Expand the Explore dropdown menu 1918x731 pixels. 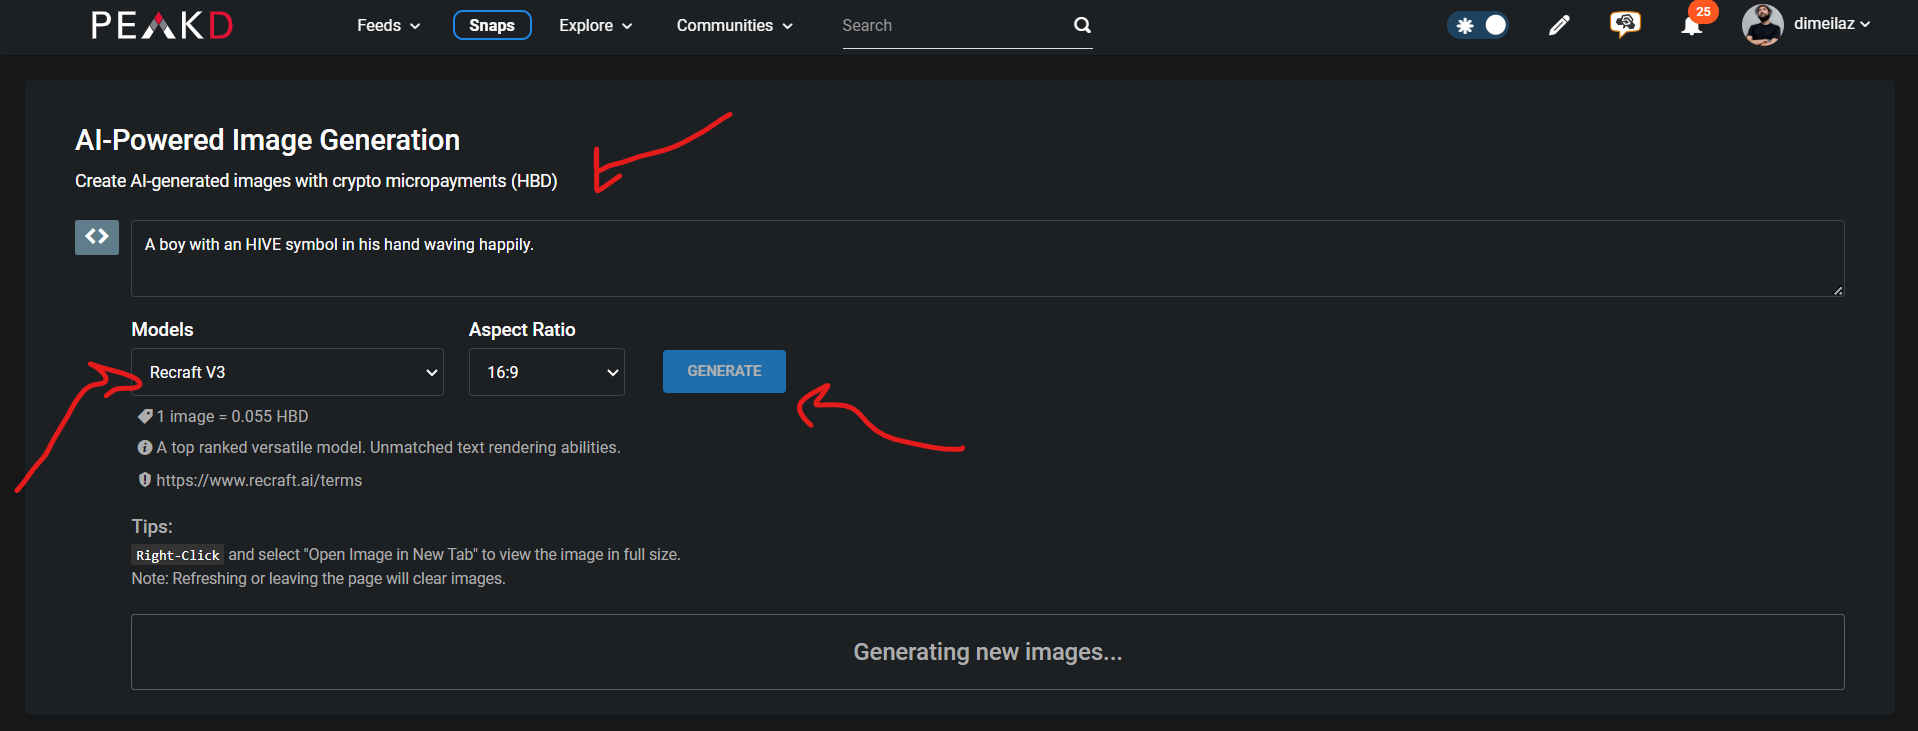click(x=596, y=25)
